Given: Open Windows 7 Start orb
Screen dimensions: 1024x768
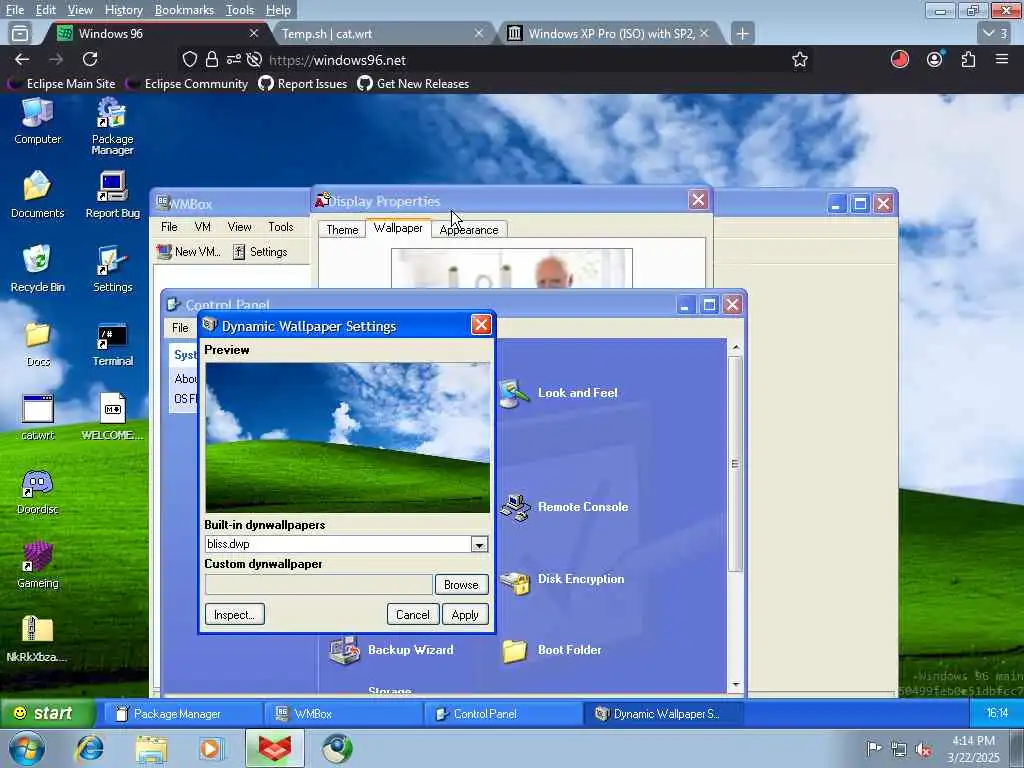Looking at the screenshot, I should (x=27, y=748).
